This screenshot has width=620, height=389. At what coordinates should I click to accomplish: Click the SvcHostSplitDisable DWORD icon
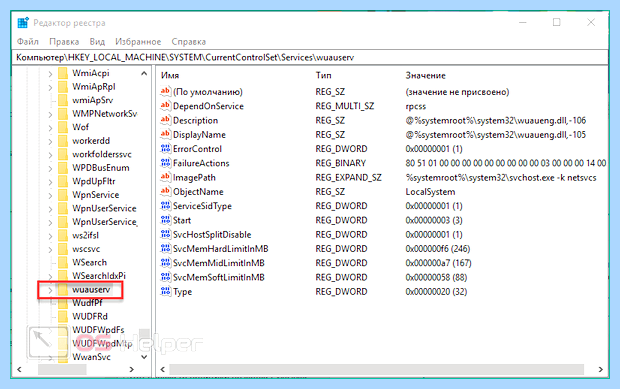165,234
